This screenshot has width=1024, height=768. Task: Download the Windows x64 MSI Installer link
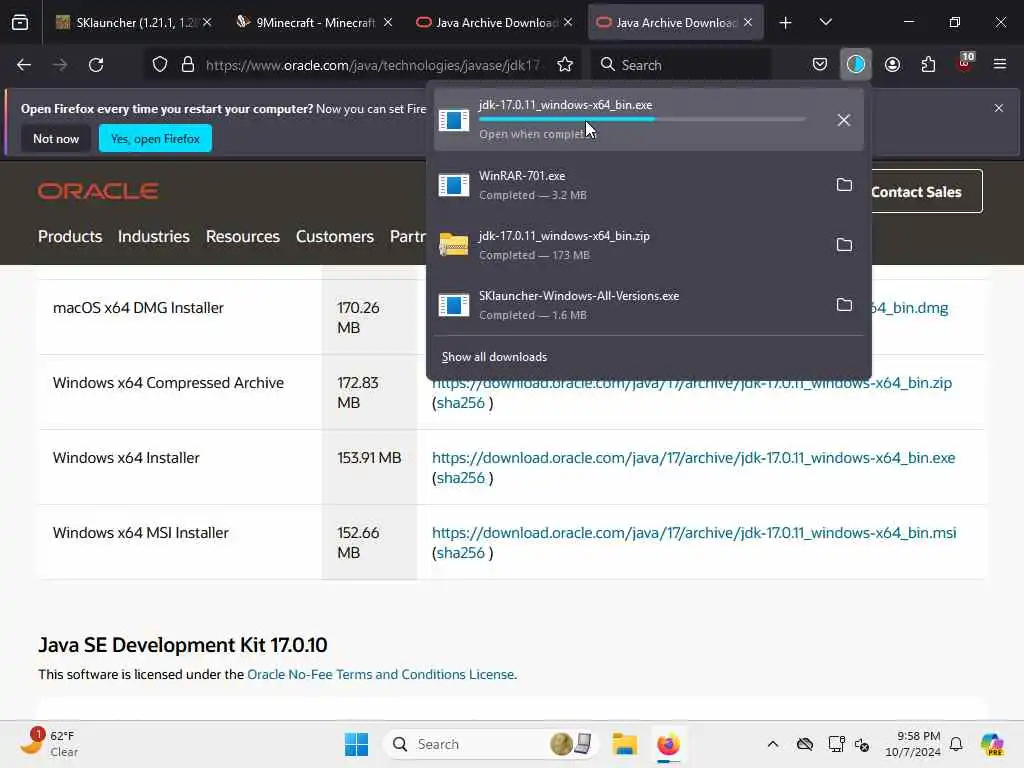point(694,533)
